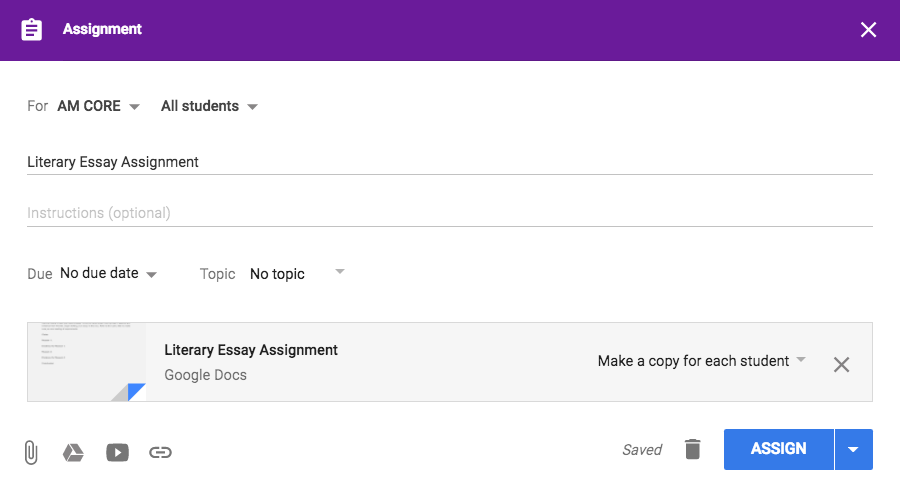The image size is (900, 497).
Task: Change Make a copy for each student option
Action: [x=701, y=361]
